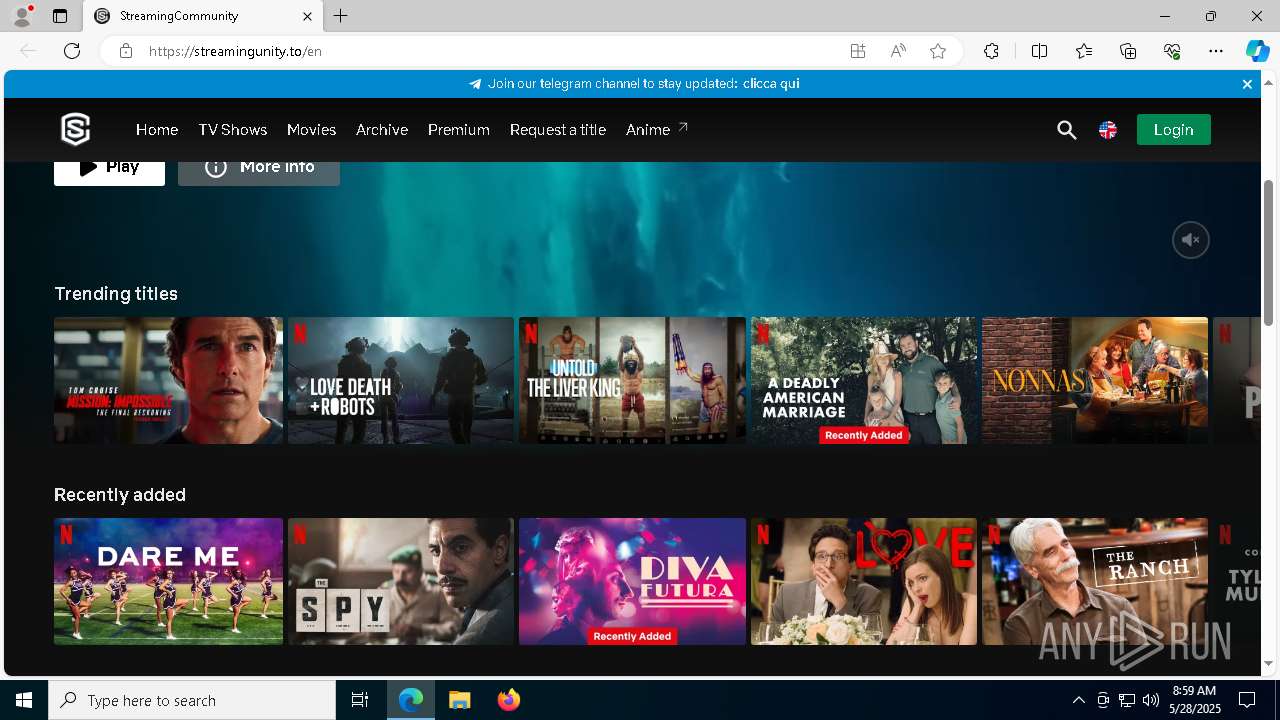Enable Read aloud in address bar
The width and height of the screenshot is (1280, 720).
click(898, 51)
